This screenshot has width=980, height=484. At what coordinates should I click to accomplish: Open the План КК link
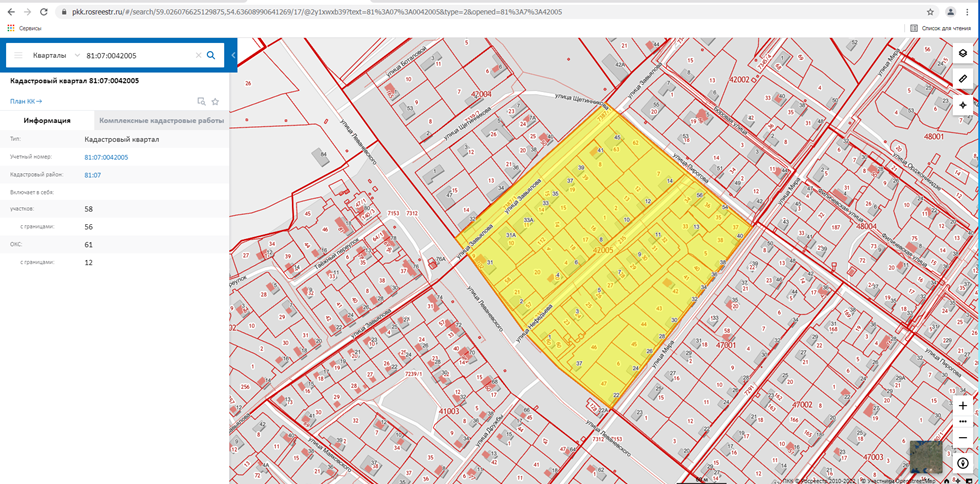[x=25, y=101]
